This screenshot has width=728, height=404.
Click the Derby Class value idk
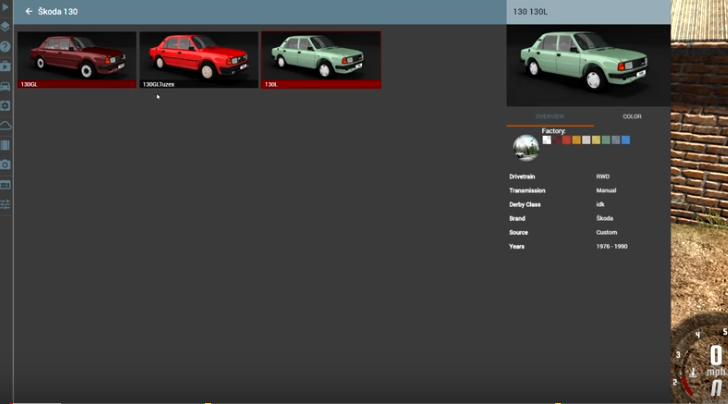(x=600, y=204)
